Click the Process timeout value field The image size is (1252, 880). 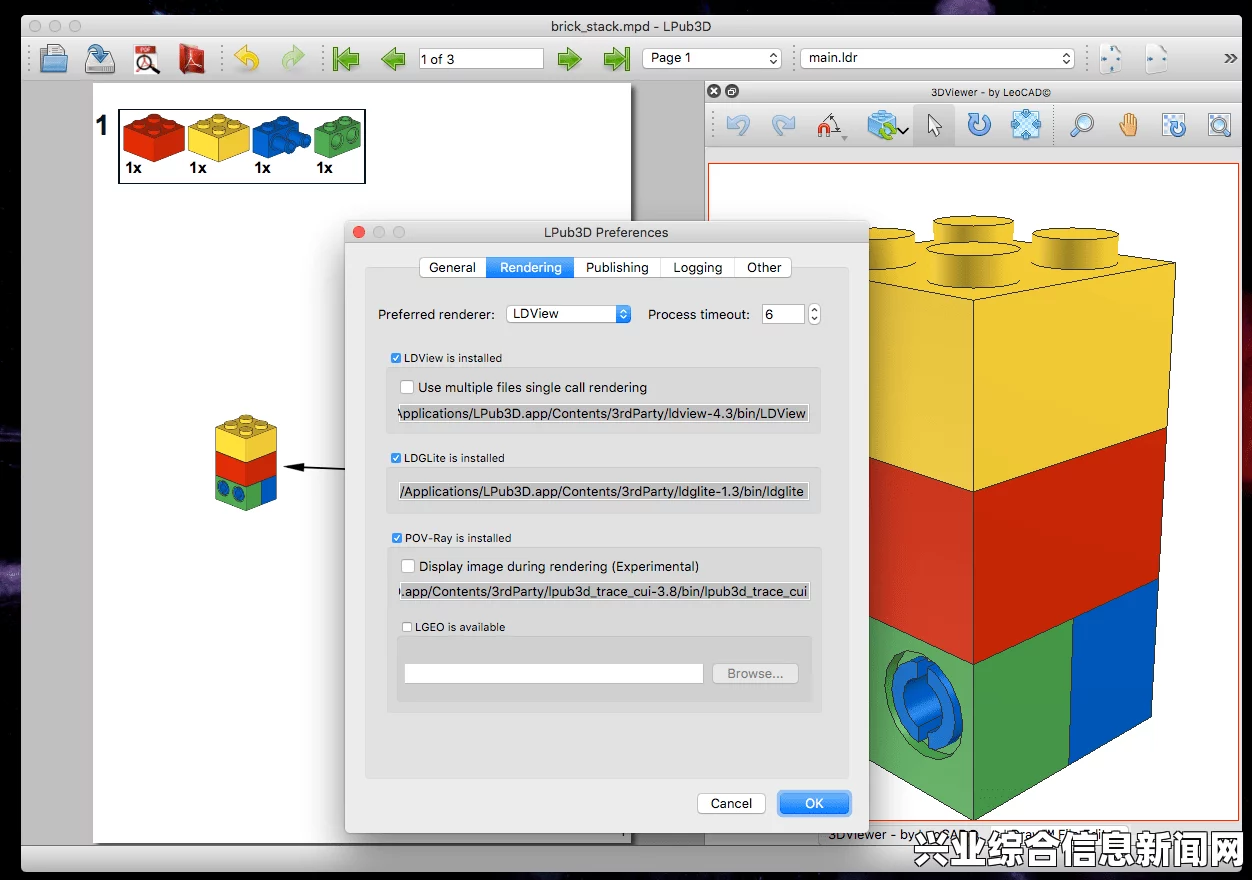783,314
